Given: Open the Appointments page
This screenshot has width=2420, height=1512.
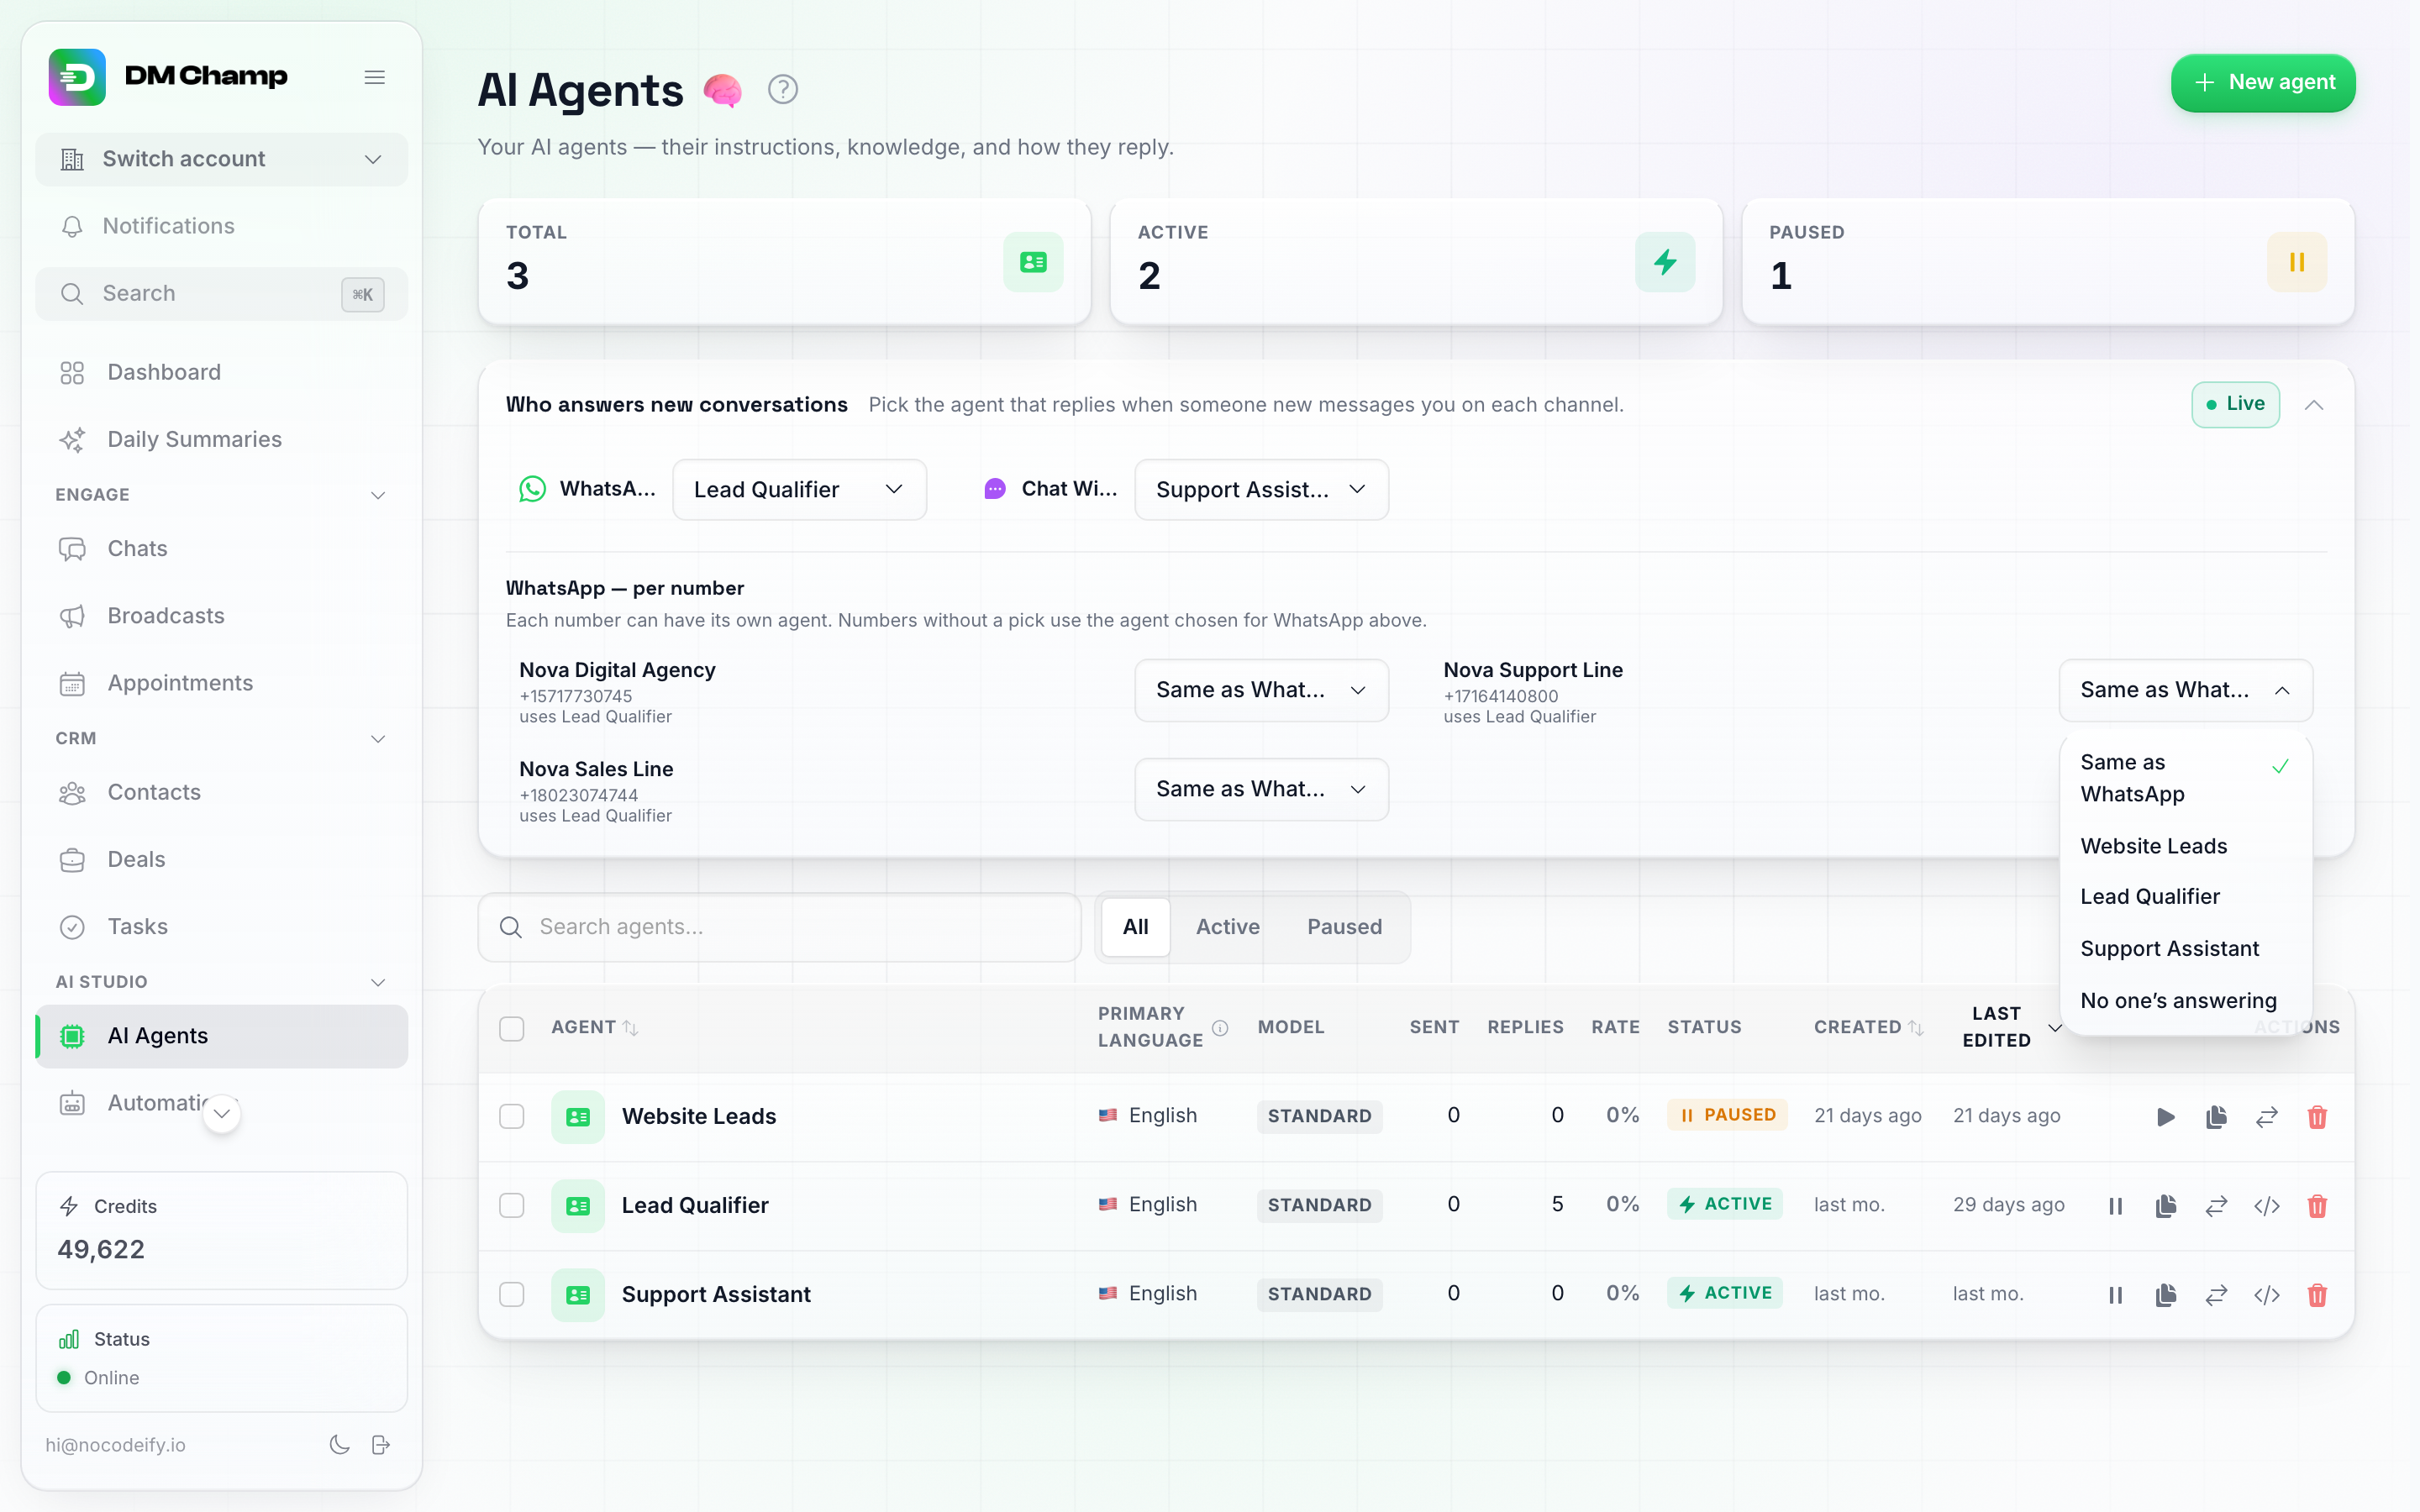Looking at the screenshot, I should 221,683.
